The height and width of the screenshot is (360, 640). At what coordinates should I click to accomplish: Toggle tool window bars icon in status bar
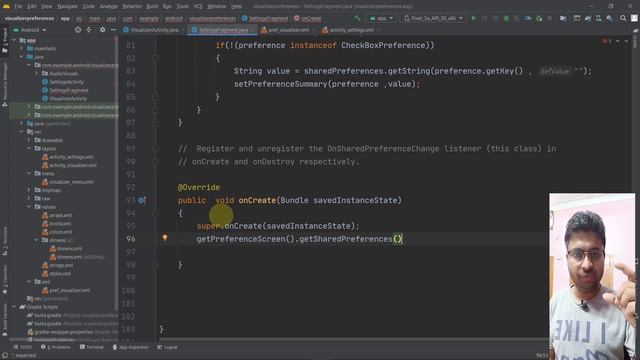(4, 356)
